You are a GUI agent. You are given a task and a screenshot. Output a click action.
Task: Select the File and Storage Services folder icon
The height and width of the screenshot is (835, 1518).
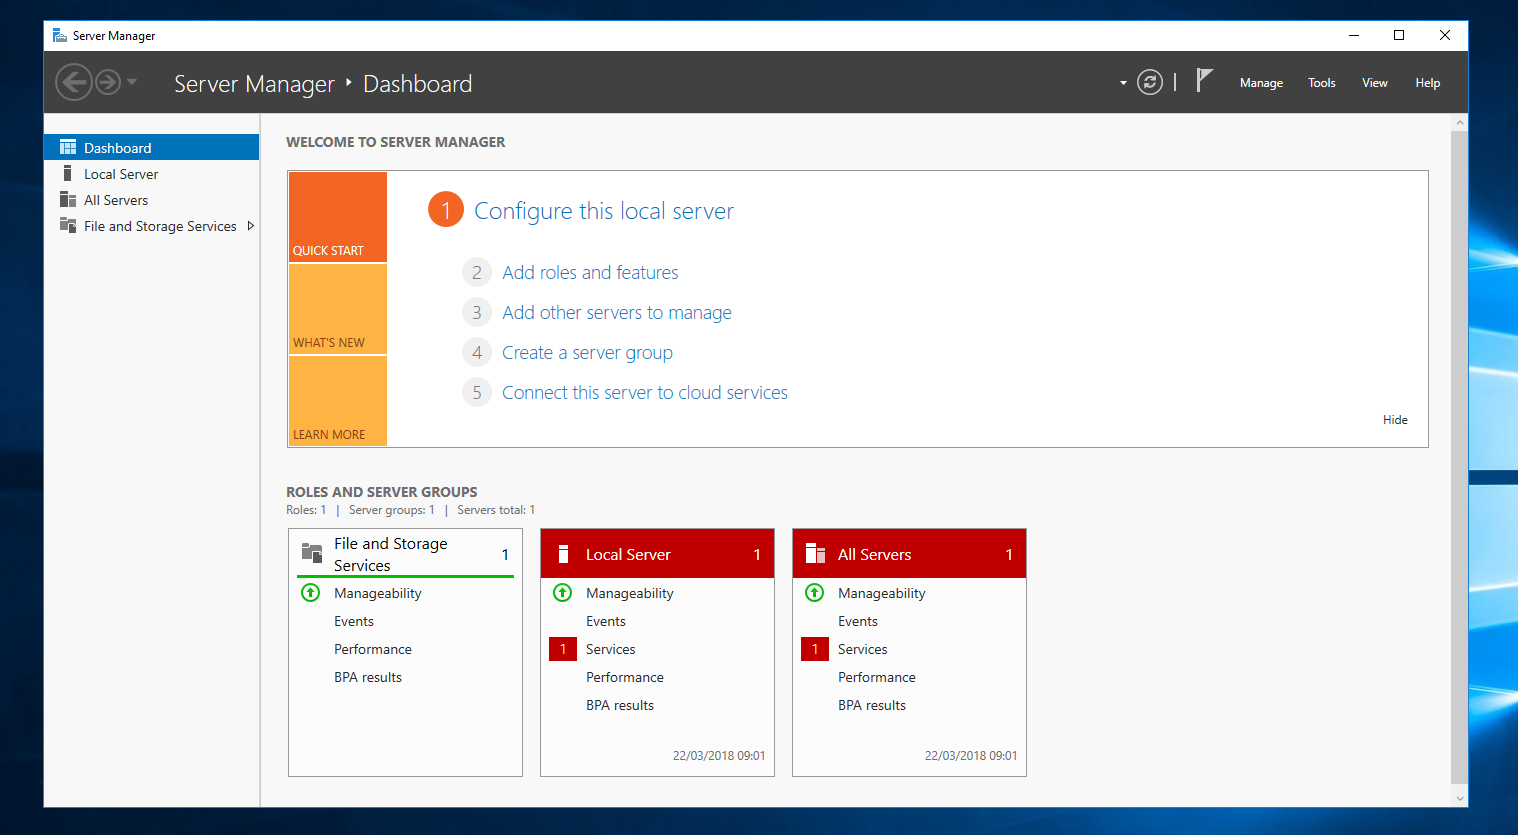68,225
